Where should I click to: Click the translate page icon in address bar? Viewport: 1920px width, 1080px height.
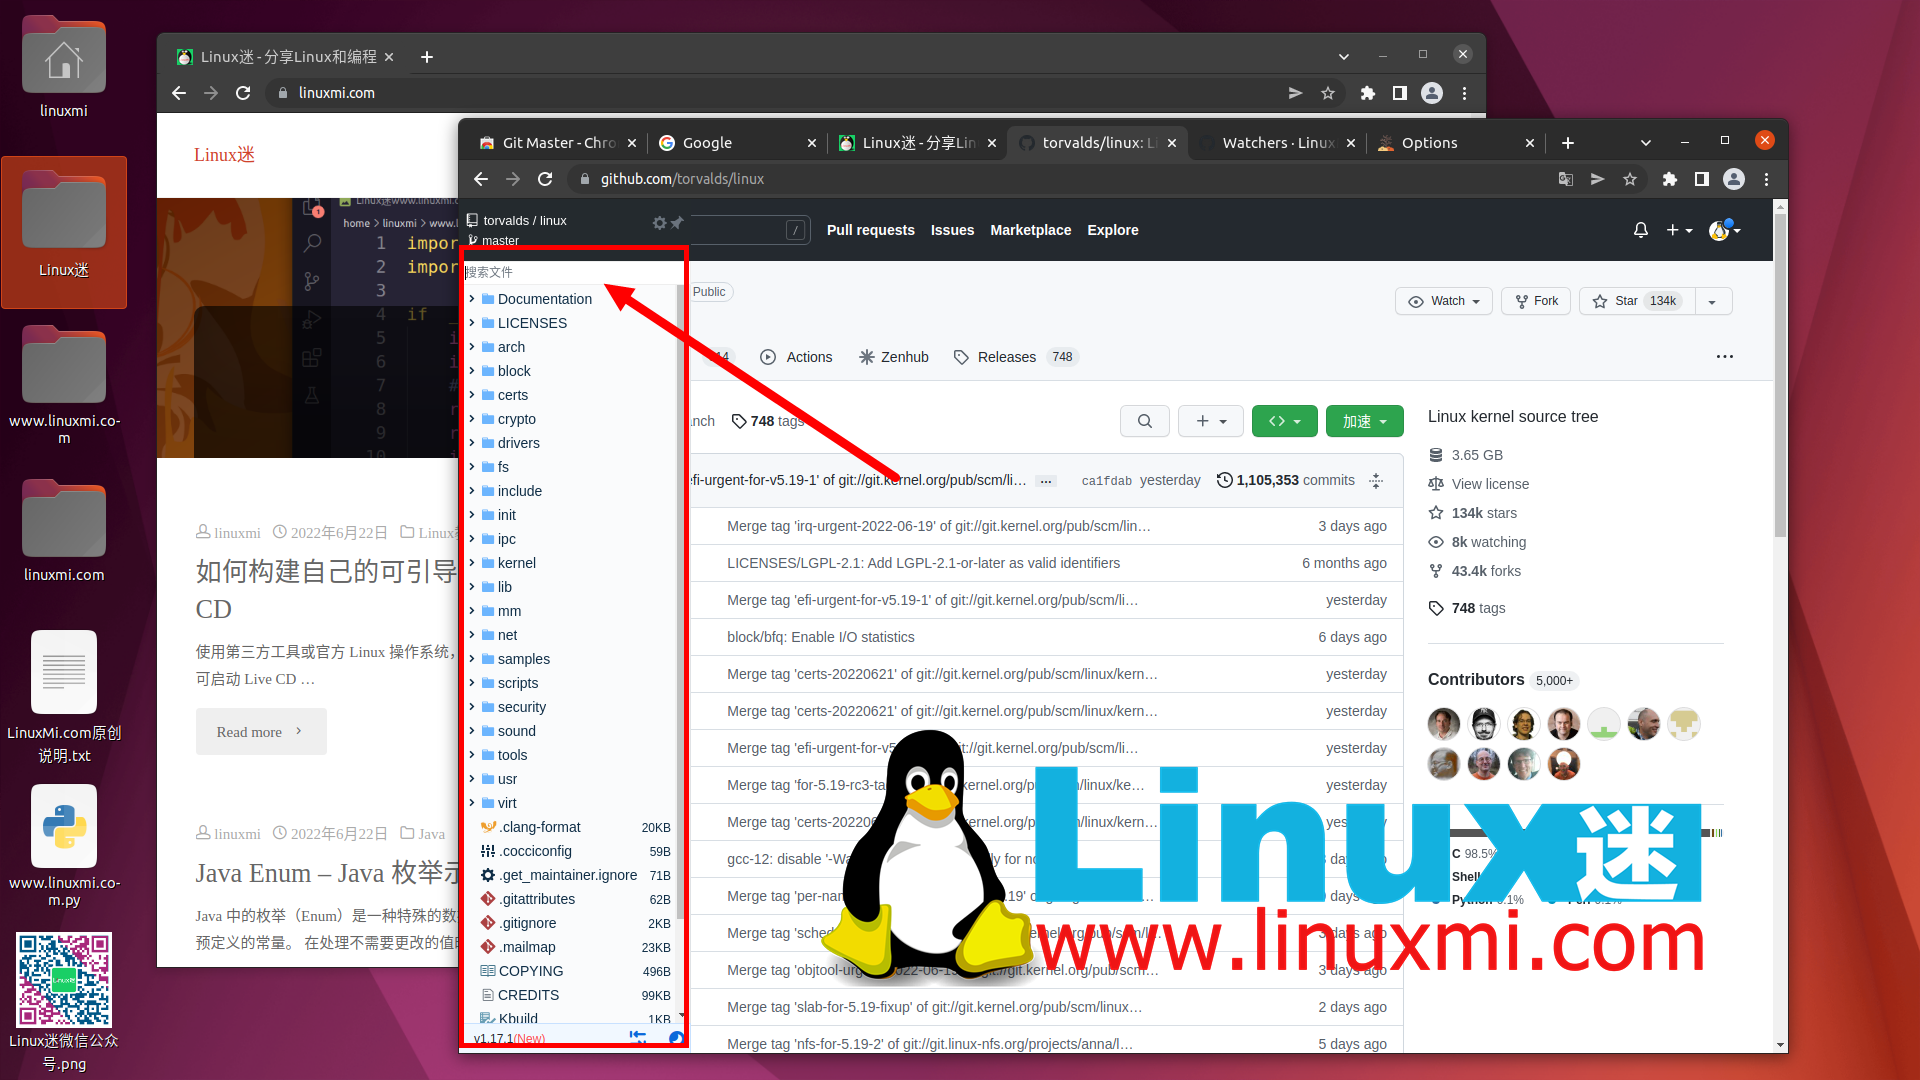coord(1566,179)
